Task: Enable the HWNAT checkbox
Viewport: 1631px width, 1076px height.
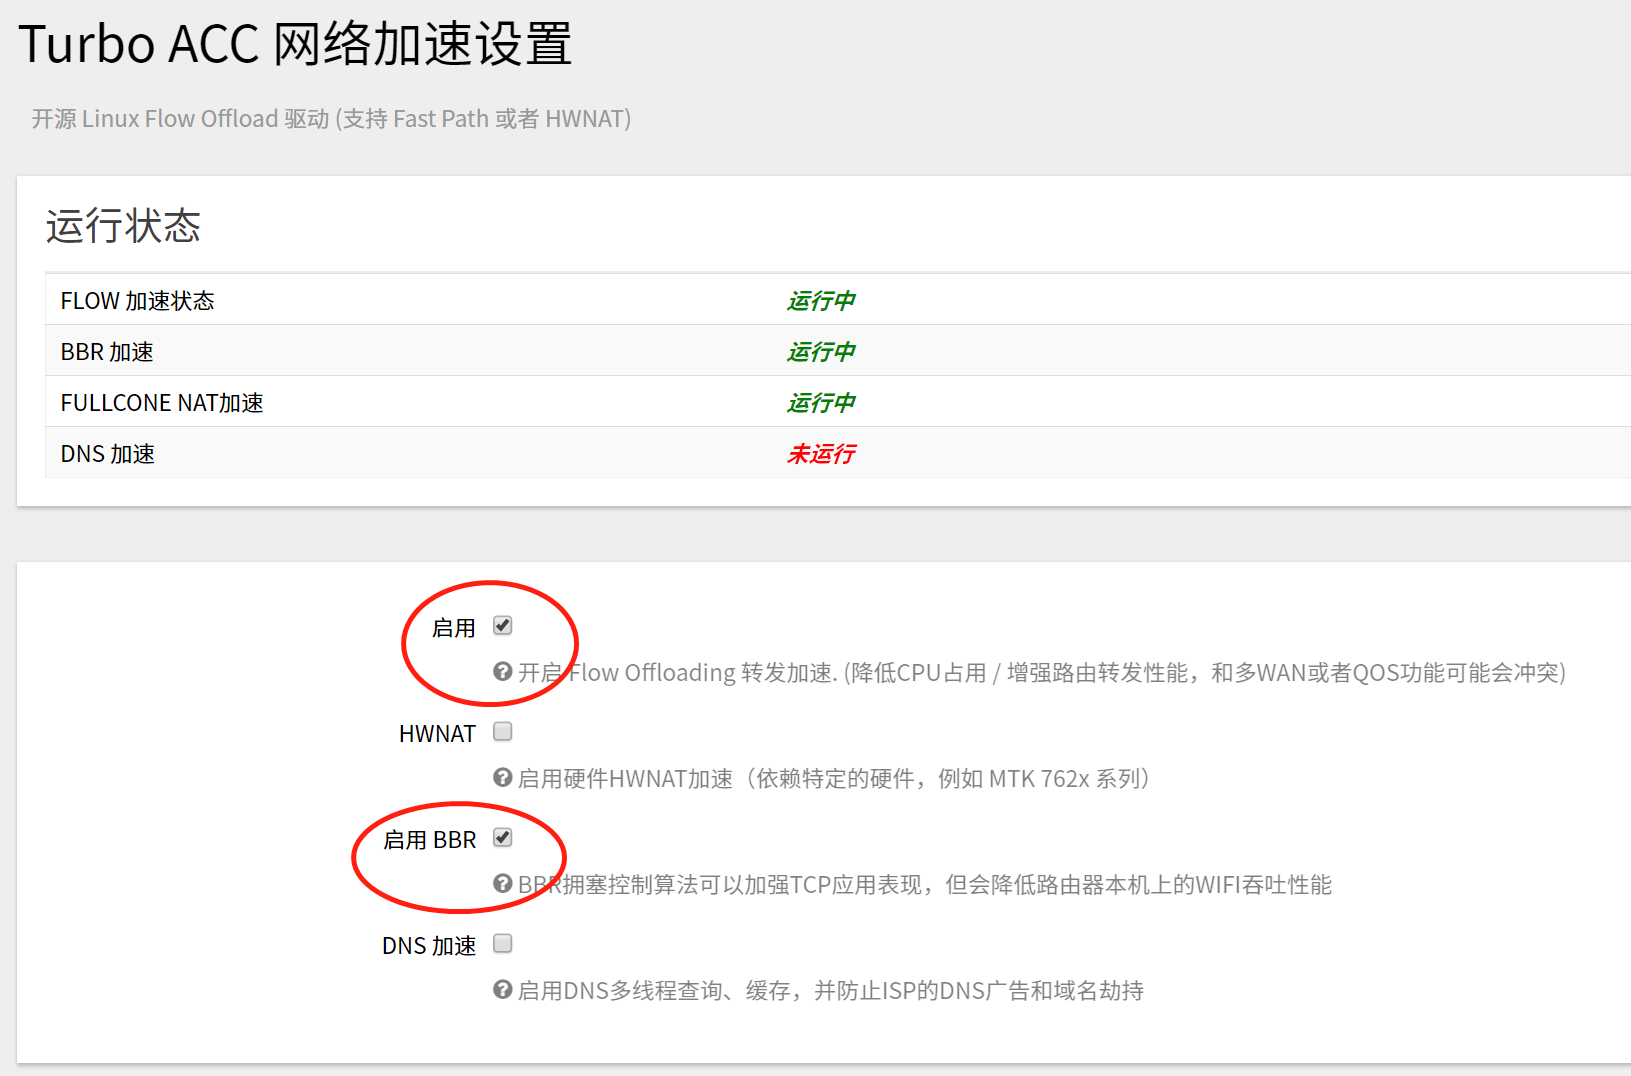Action: click(x=503, y=731)
